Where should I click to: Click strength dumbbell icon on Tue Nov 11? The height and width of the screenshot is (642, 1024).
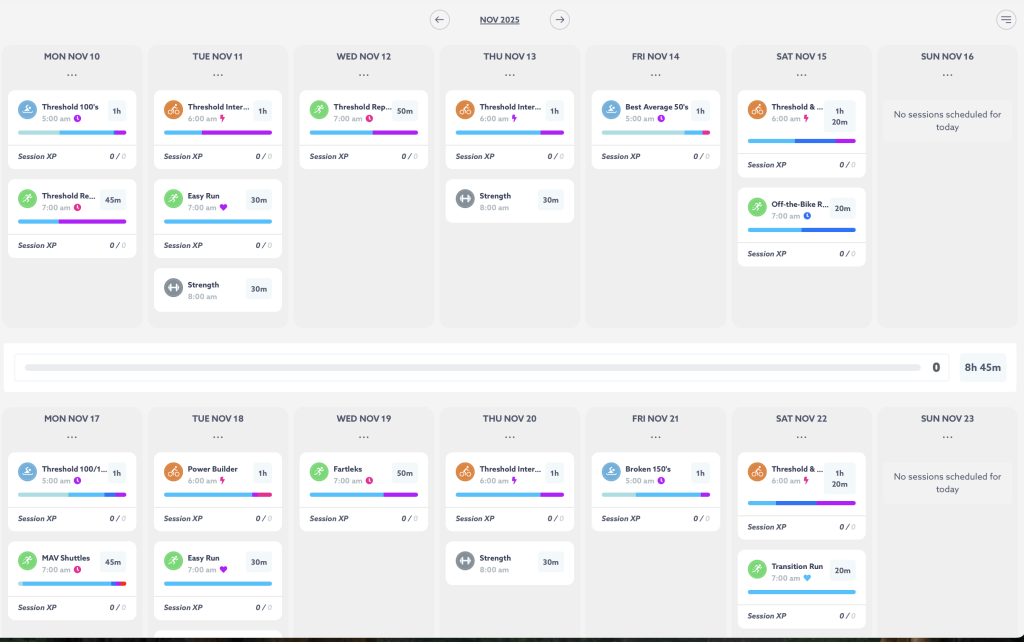click(x=173, y=287)
